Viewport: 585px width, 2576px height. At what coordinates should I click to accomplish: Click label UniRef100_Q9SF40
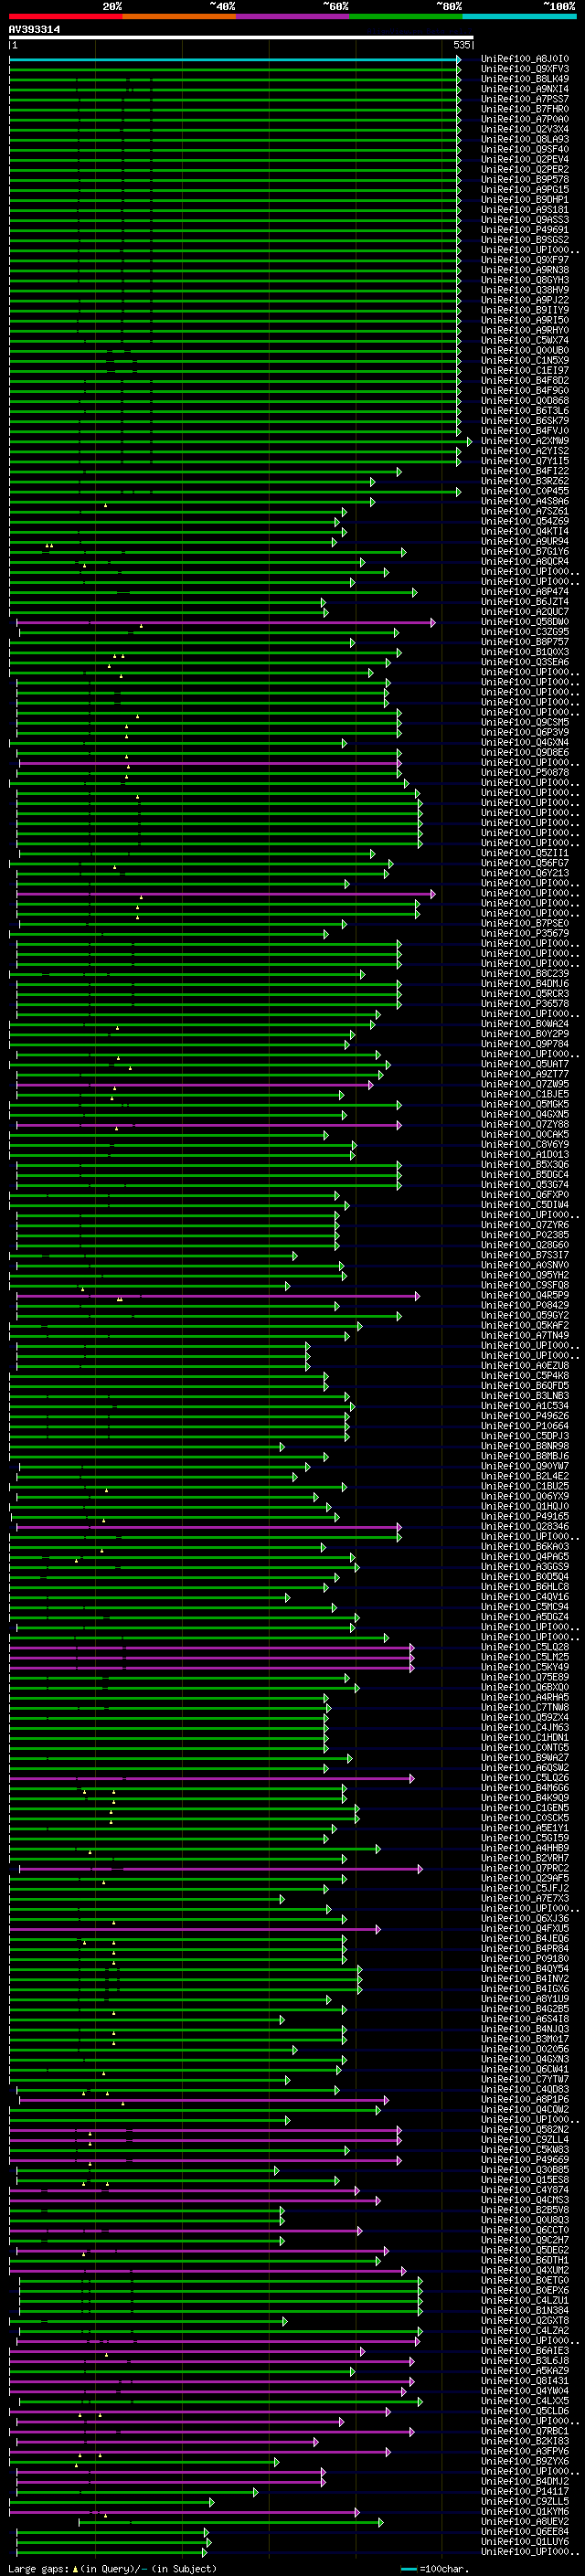525,149
